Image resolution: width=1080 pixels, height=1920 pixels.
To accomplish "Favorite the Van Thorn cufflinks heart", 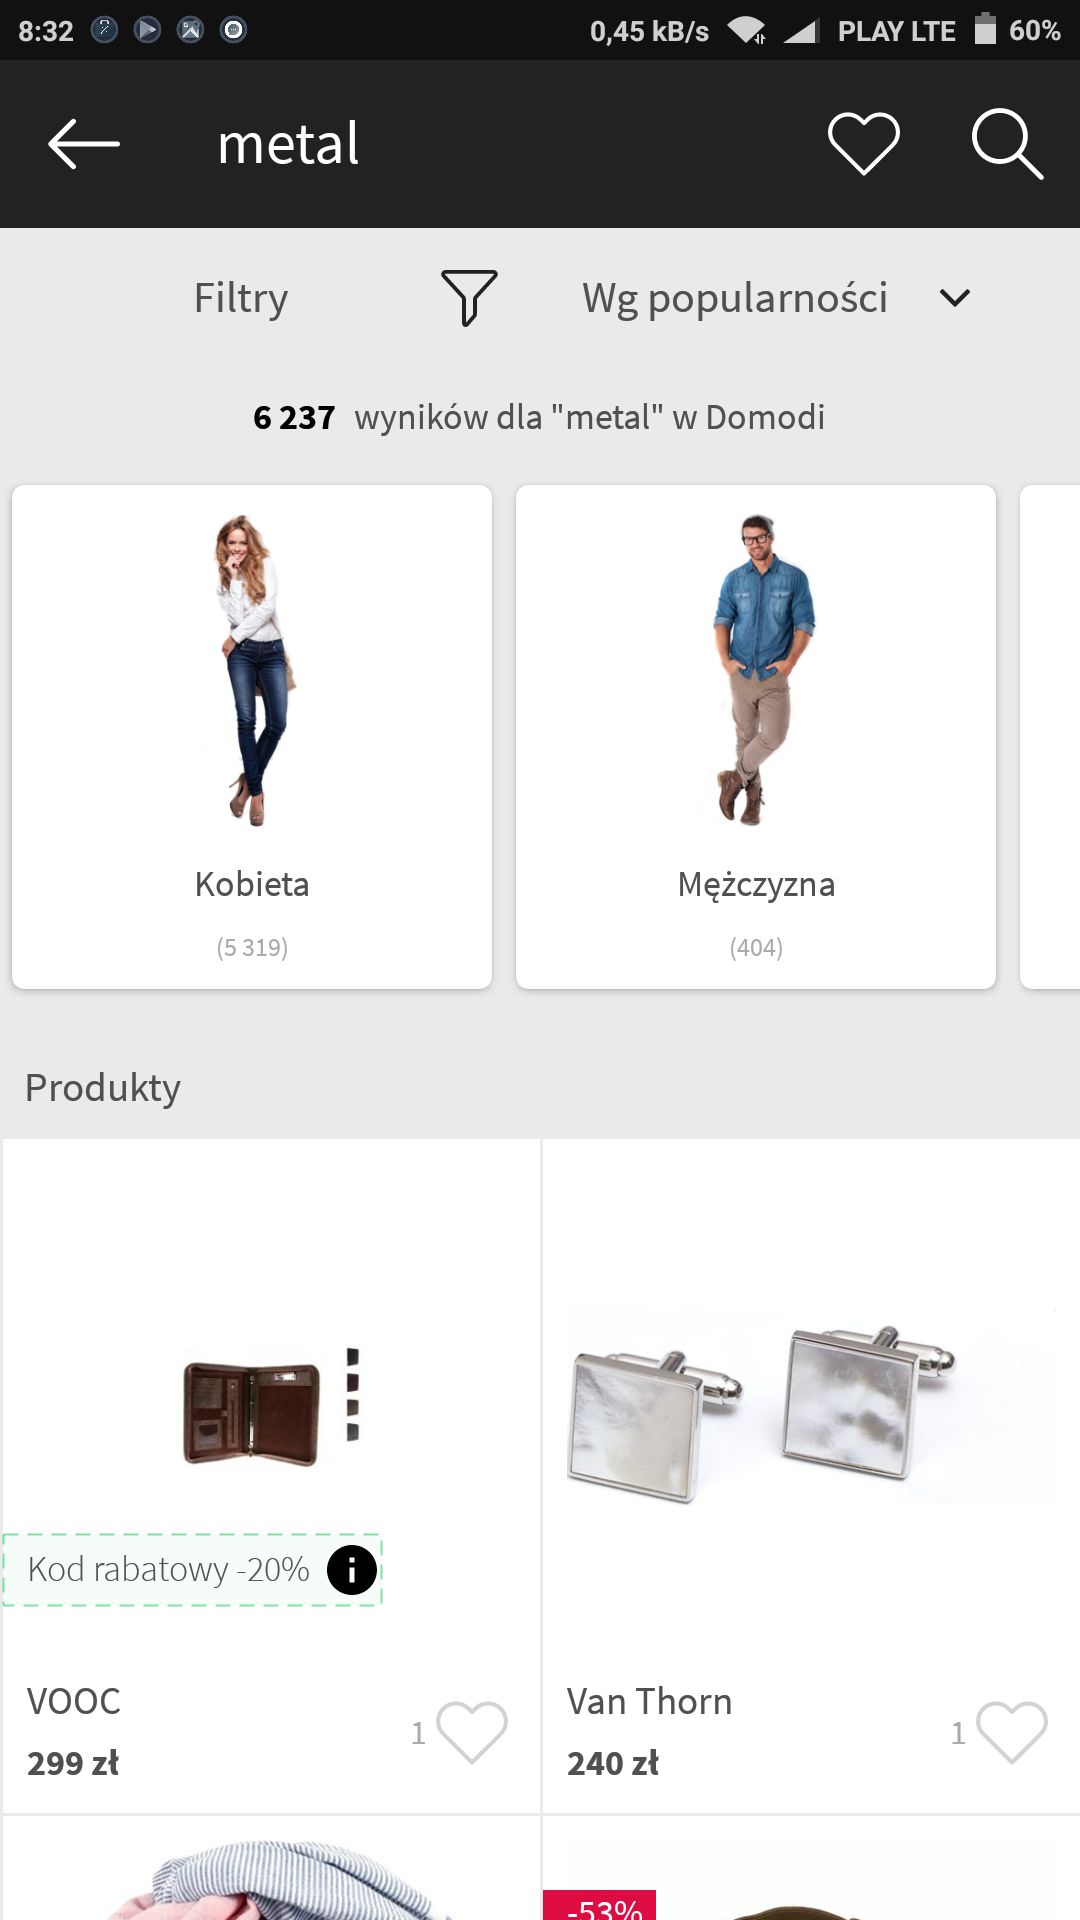I will click(x=1012, y=1732).
